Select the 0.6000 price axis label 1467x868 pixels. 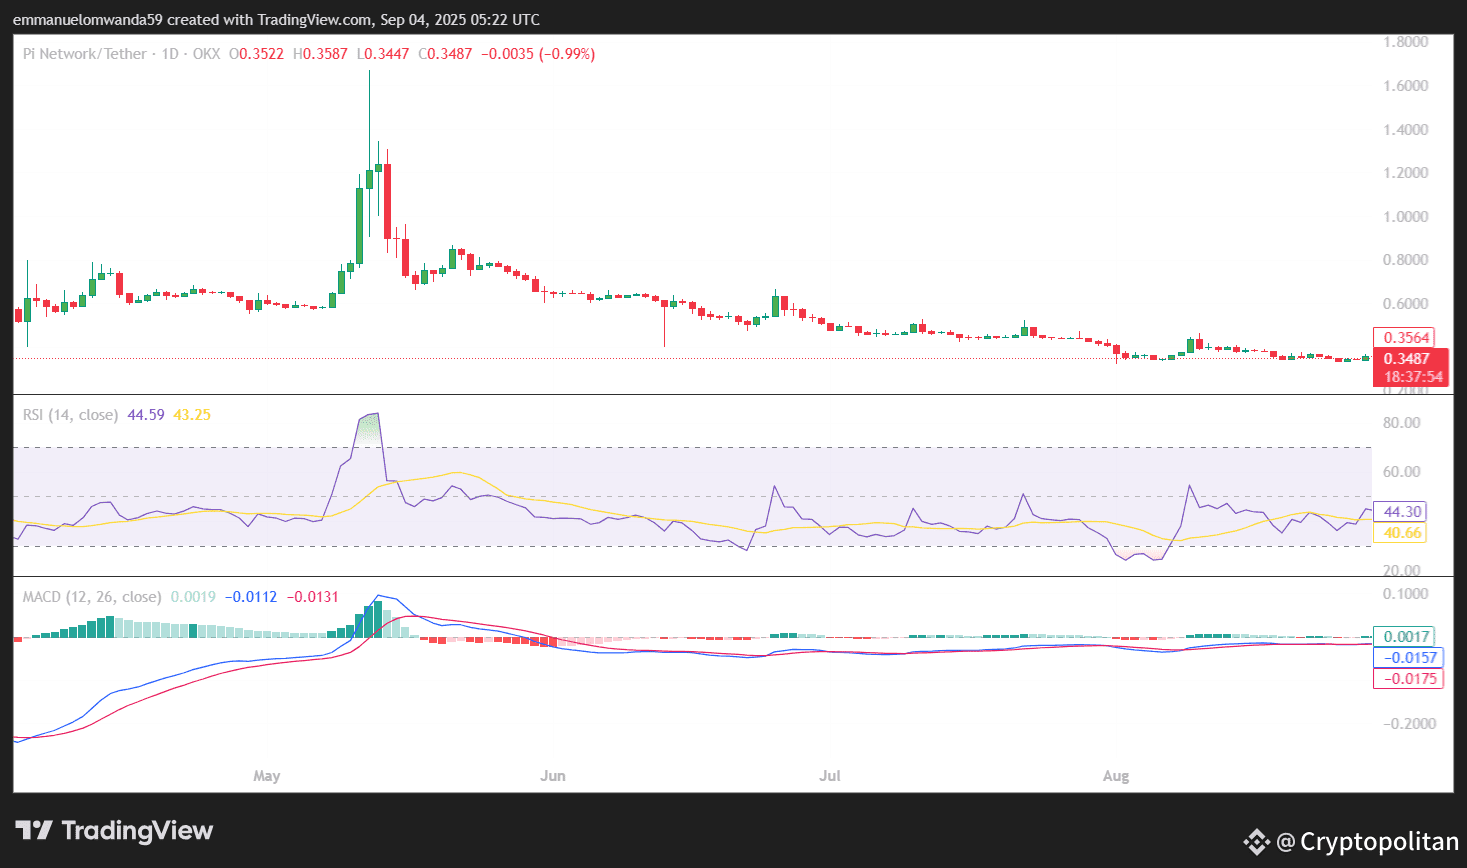point(1405,304)
